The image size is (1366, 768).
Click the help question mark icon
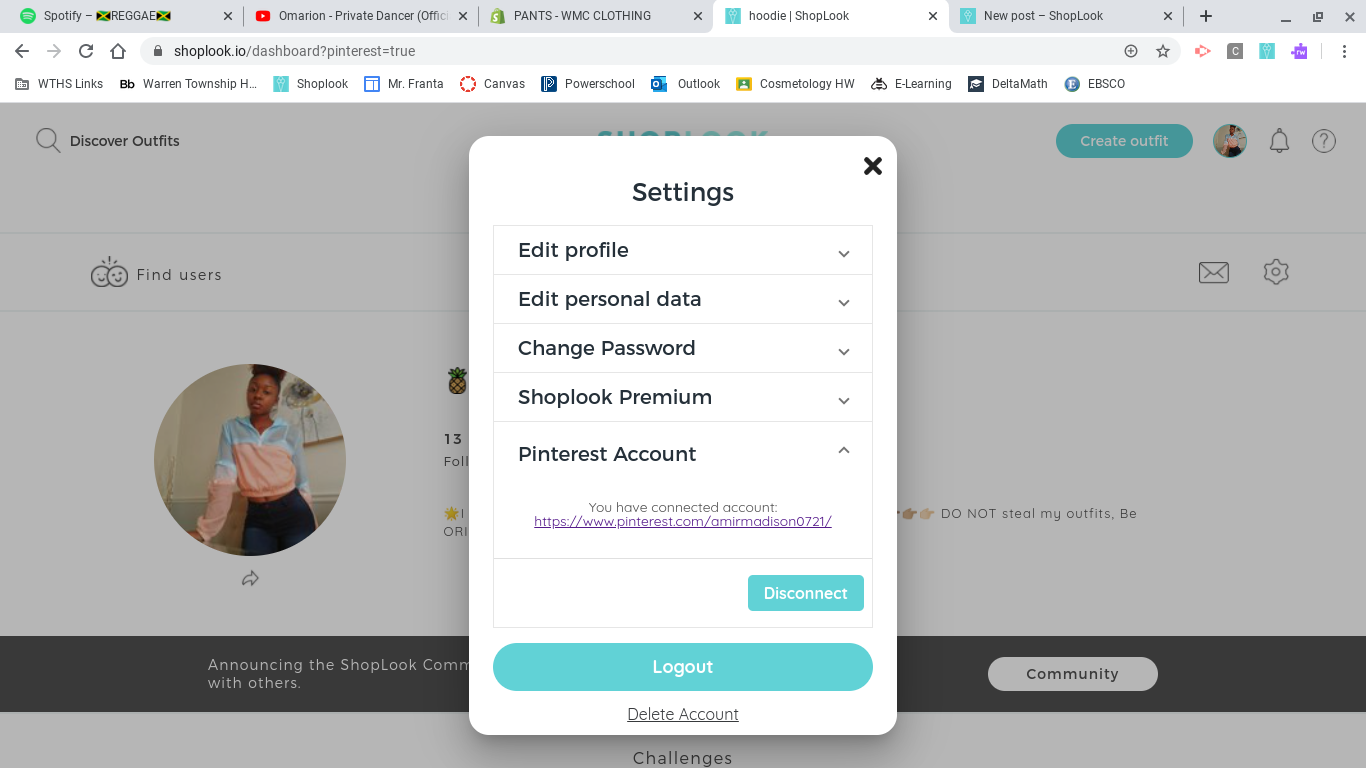coord(1324,141)
